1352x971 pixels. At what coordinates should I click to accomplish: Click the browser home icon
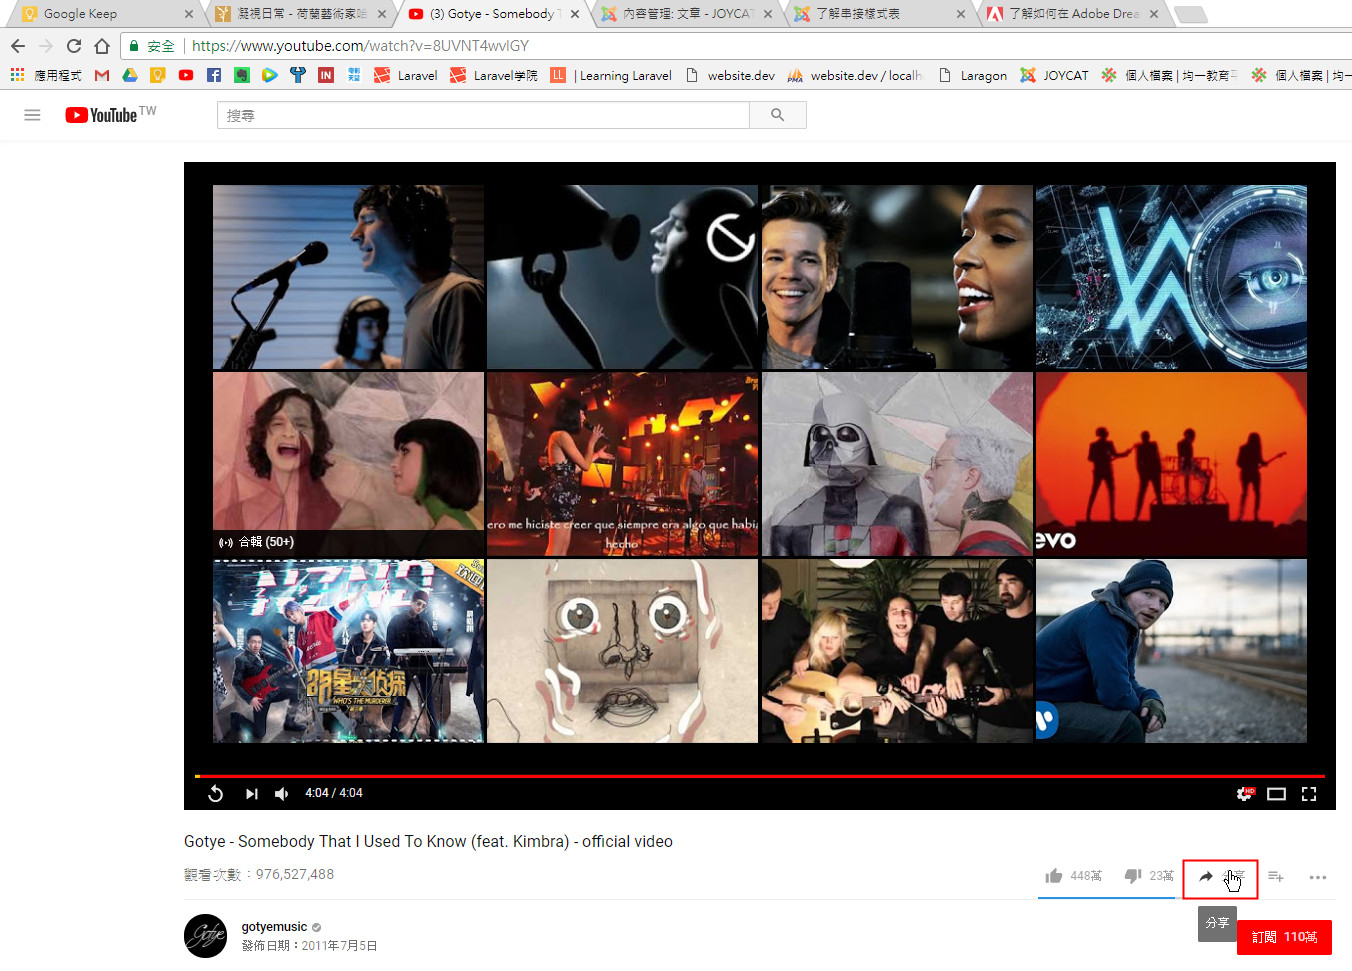[x=102, y=46]
